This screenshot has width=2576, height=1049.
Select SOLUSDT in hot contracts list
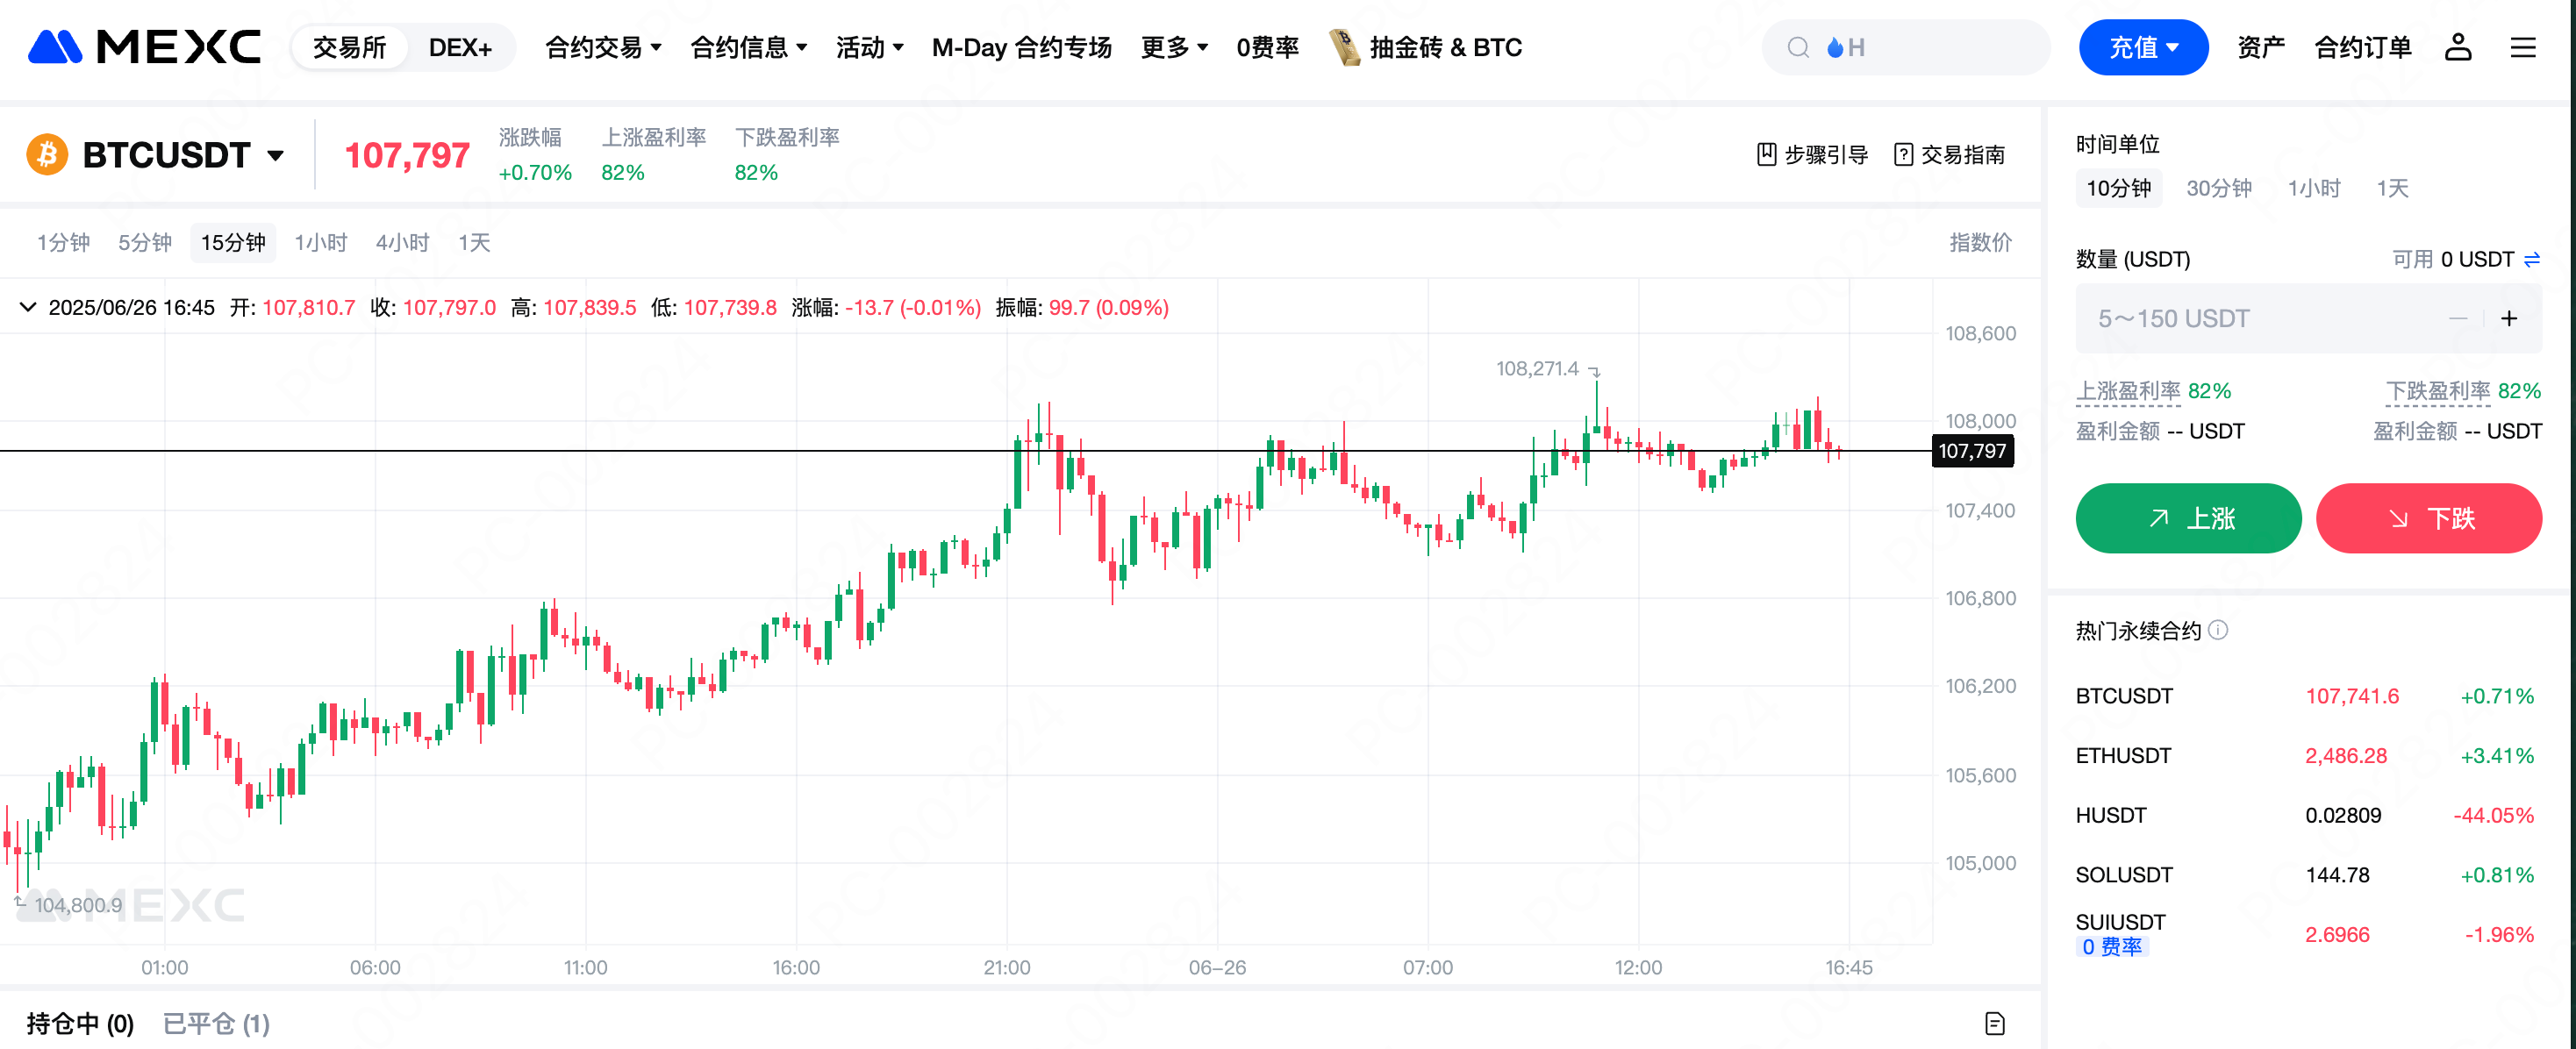point(2308,875)
